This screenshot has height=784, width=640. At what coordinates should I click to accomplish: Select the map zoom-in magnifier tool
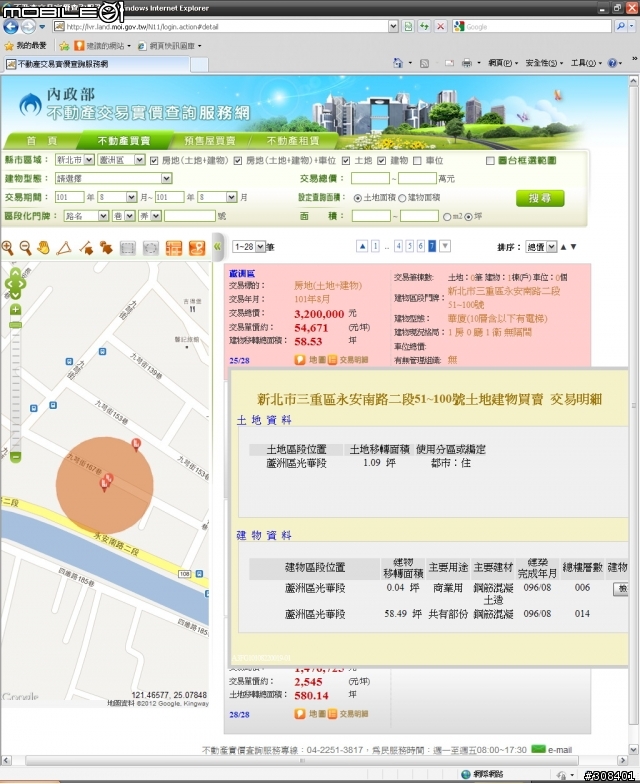8,248
